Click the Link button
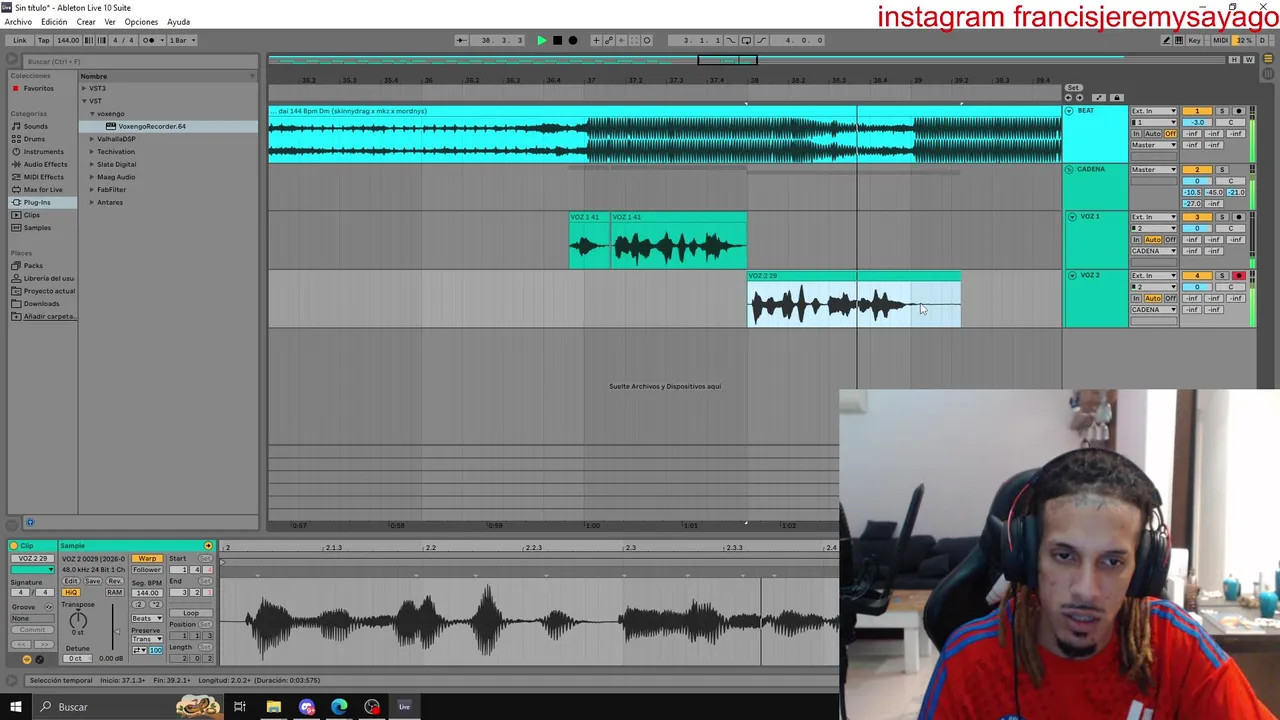 point(20,40)
